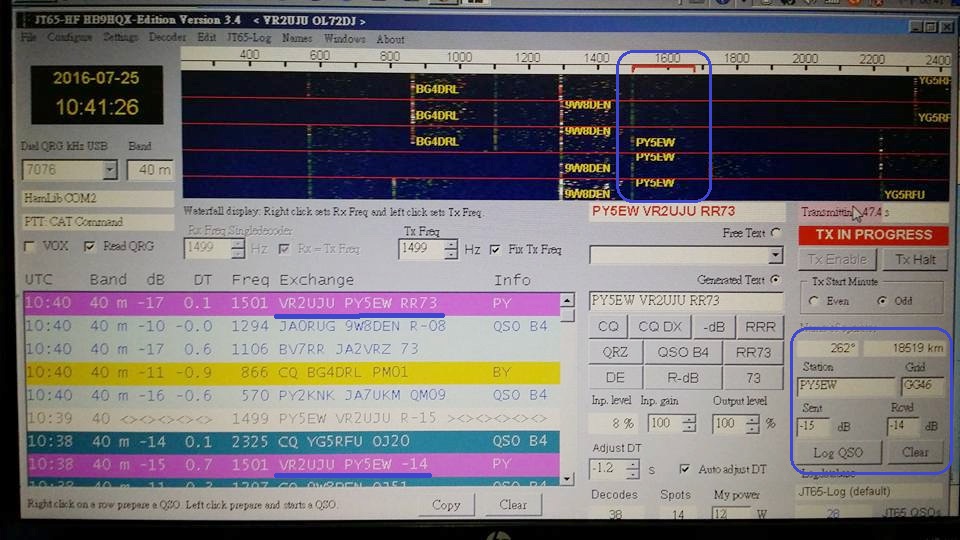Open the JT65-Log menu
The height and width of the screenshot is (540, 960).
[x=248, y=38]
